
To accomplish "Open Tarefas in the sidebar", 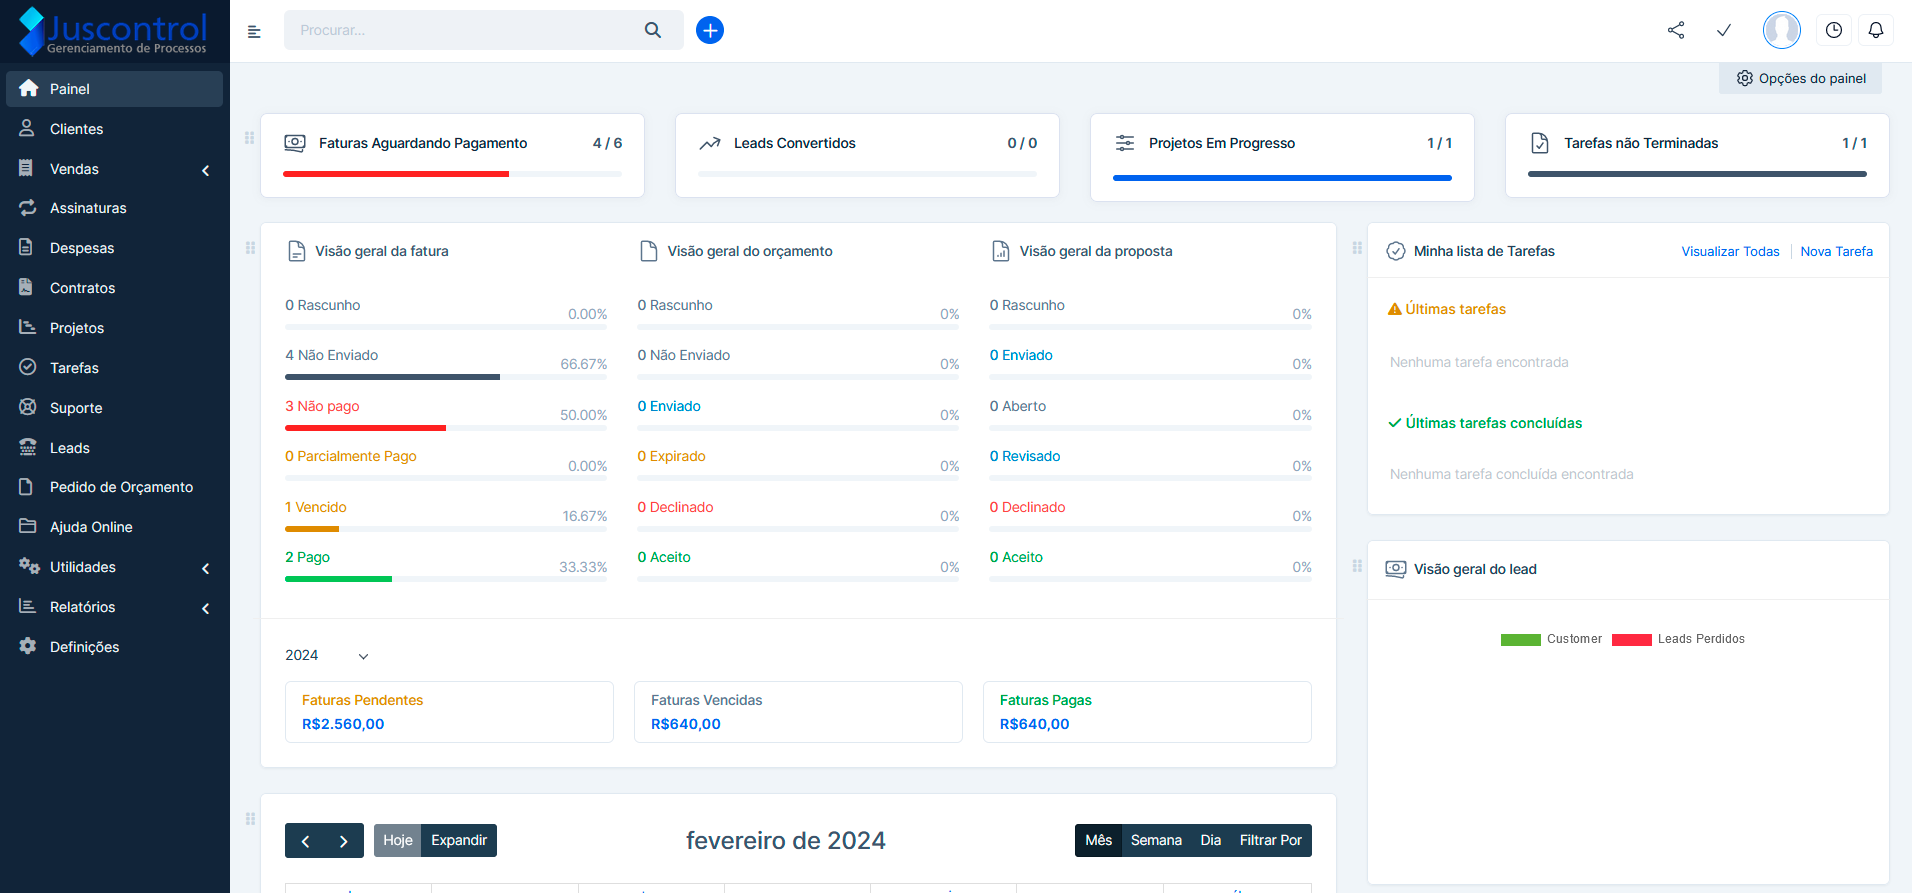I will click(x=115, y=368).
